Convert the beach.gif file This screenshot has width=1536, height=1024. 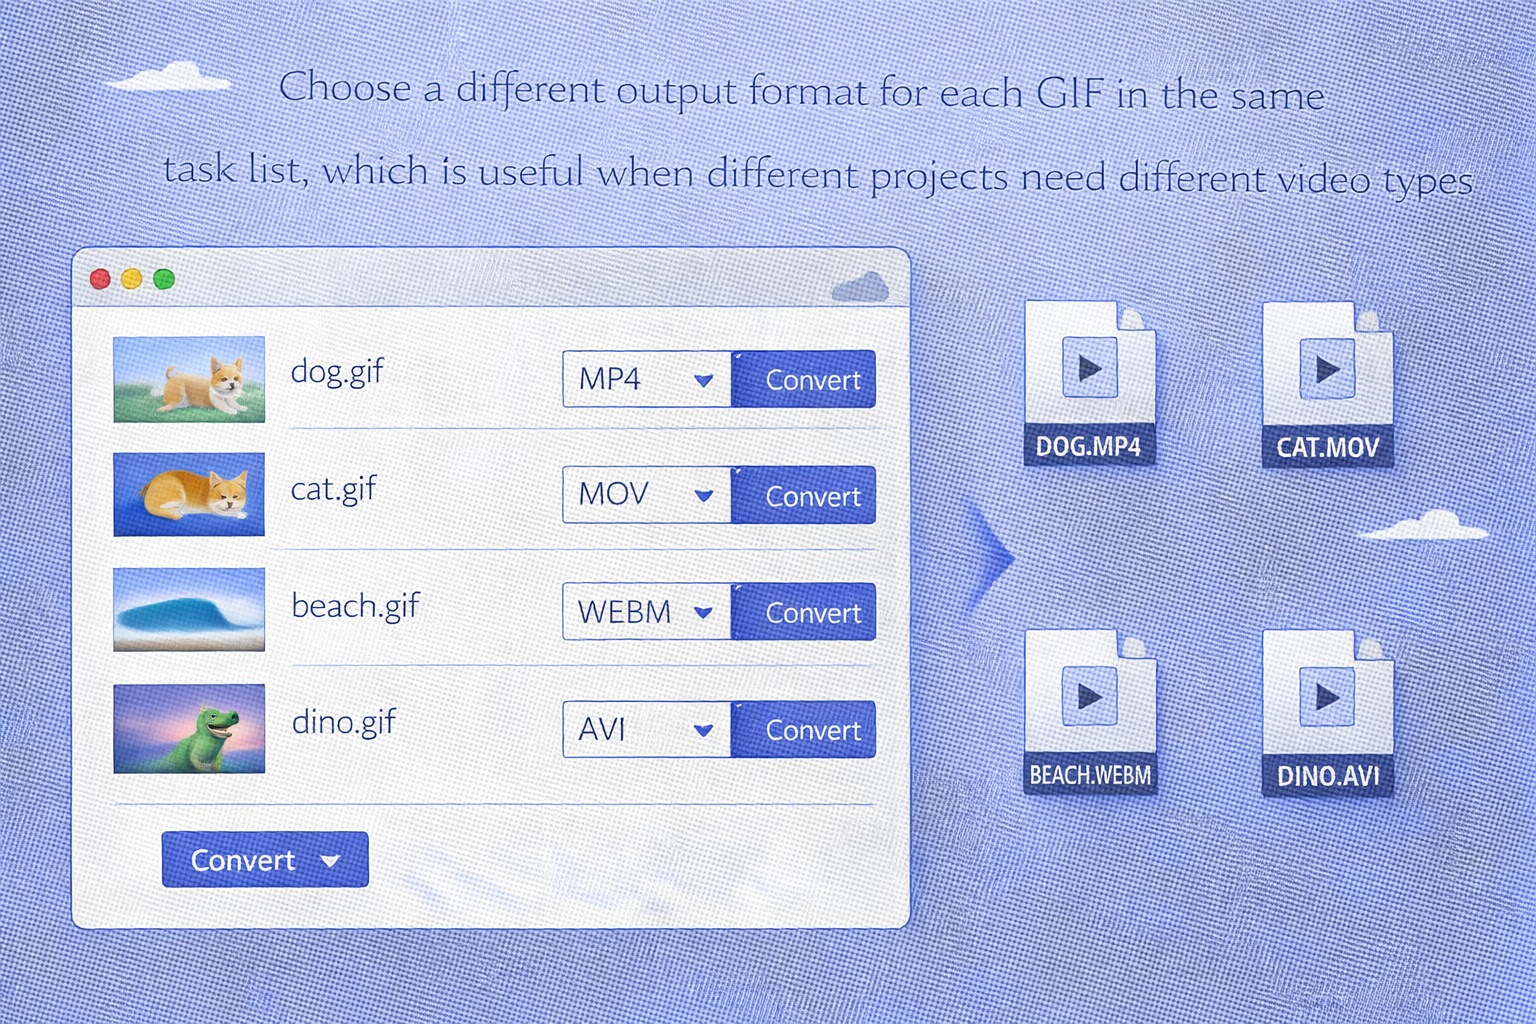pos(804,612)
